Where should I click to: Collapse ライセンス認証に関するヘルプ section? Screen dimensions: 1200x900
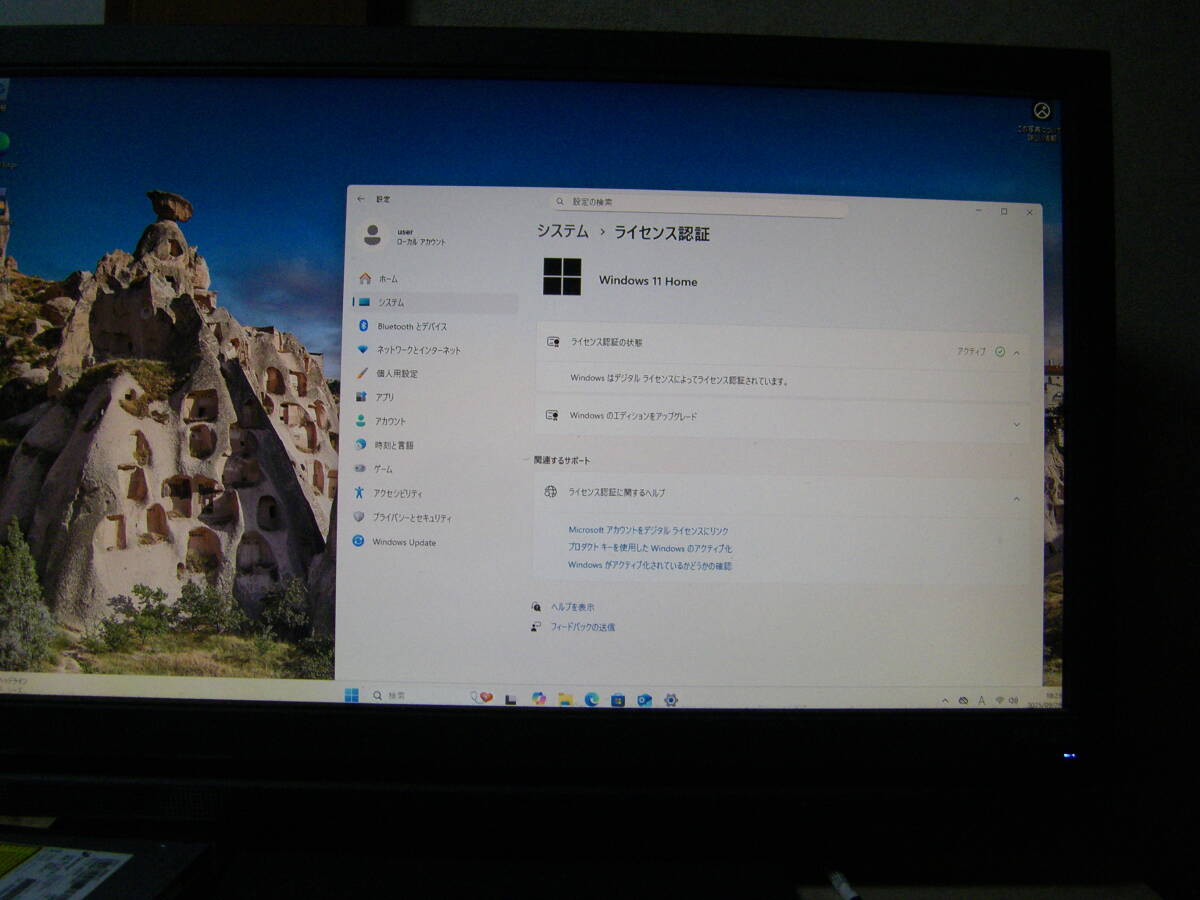click(1017, 498)
